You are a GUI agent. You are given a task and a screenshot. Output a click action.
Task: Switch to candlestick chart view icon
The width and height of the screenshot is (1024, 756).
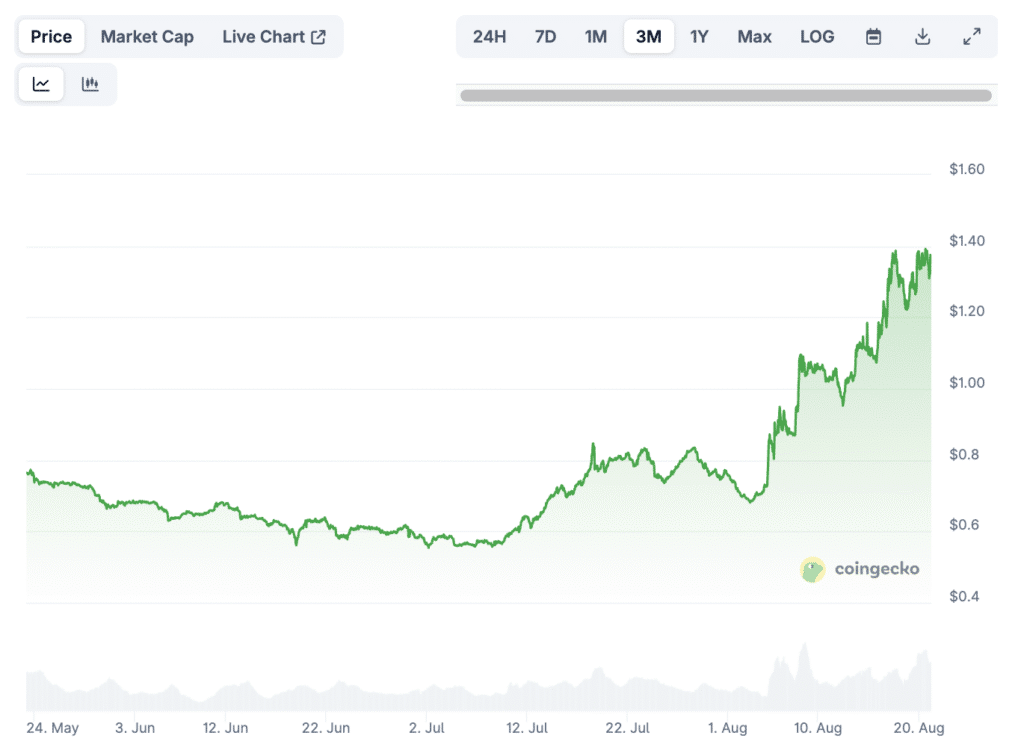click(x=90, y=85)
